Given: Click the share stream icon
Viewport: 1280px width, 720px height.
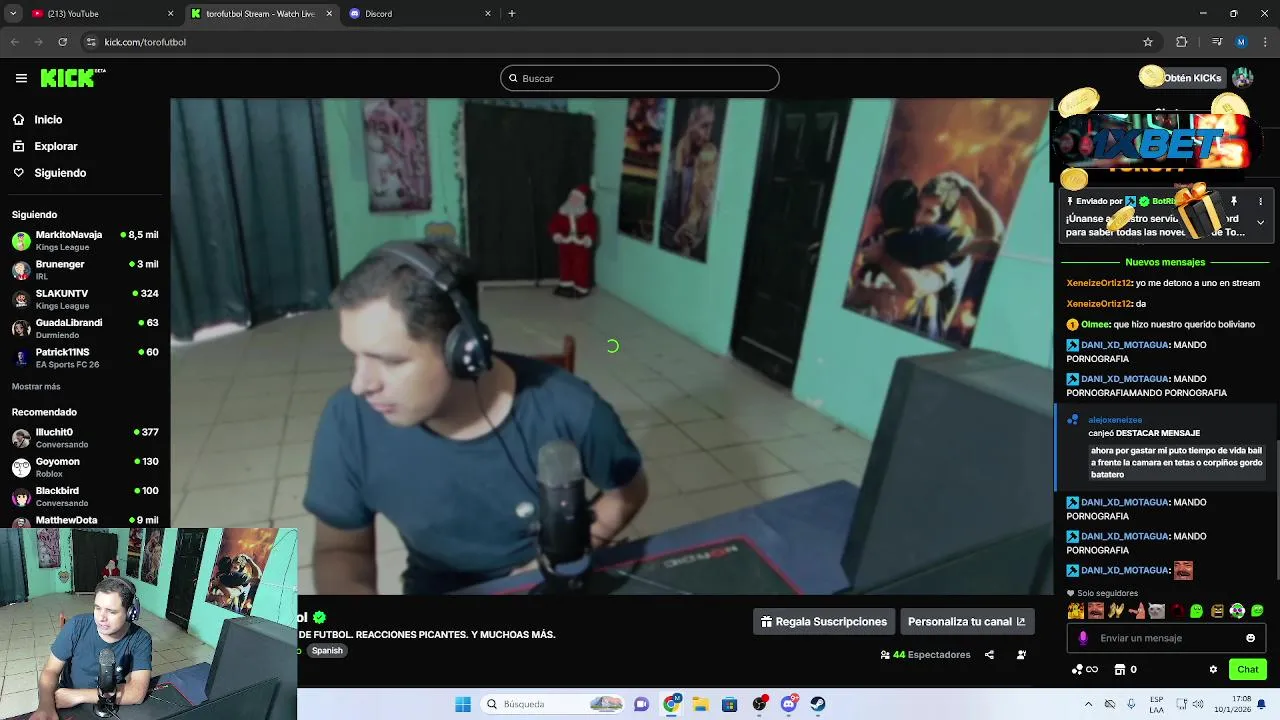Looking at the screenshot, I should click(989, 655).
